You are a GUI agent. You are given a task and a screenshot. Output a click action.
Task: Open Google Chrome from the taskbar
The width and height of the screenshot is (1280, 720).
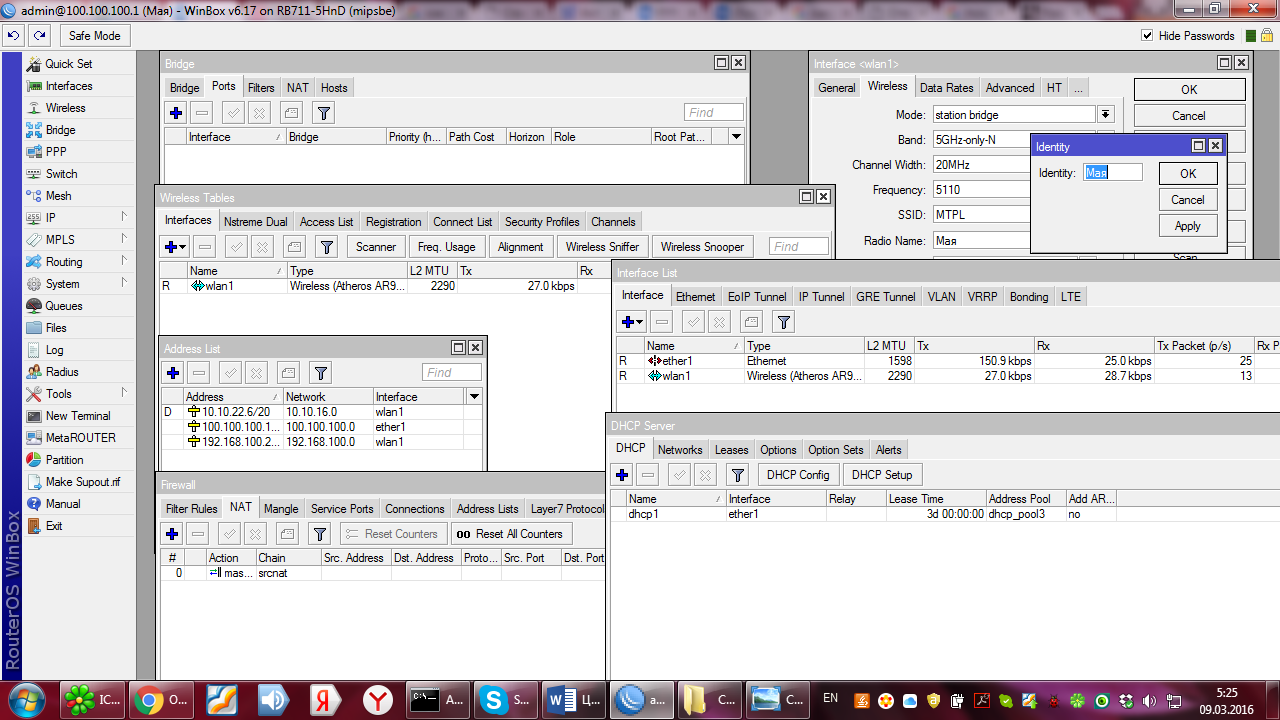tap(150, 700)
